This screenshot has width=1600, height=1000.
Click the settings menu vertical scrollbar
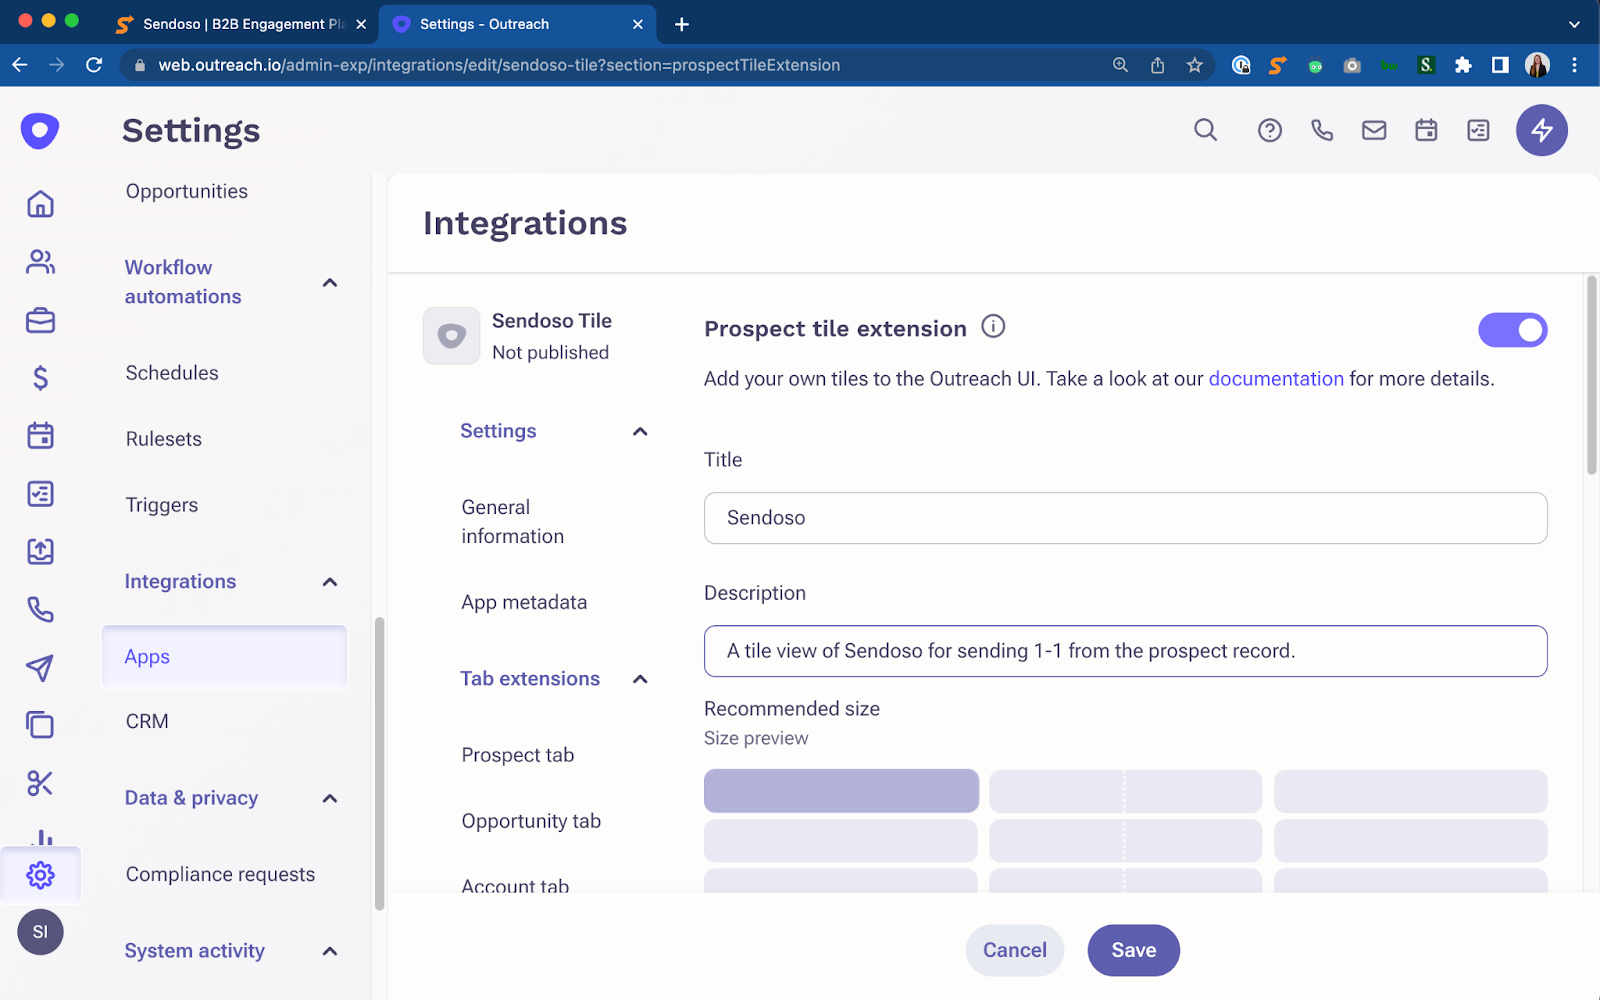(379, 764)
